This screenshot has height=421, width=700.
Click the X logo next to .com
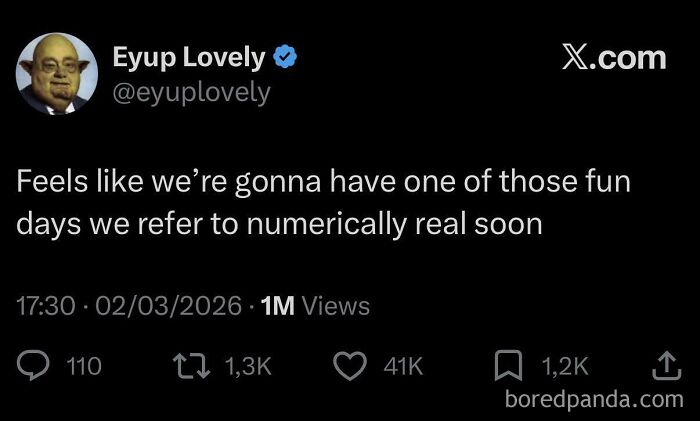[575, 57]
